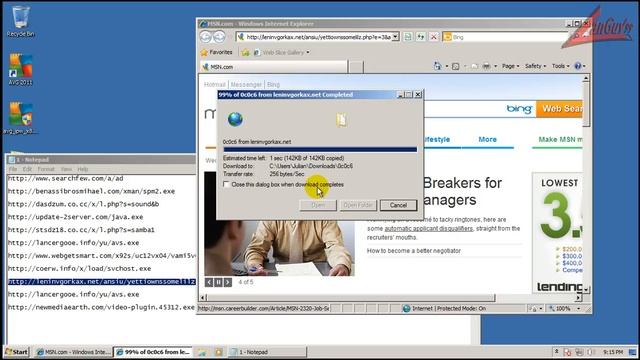This screenshot has width=640, height=360.
Task: Click the folder icon in the download dialog
Action: point(342,120)
